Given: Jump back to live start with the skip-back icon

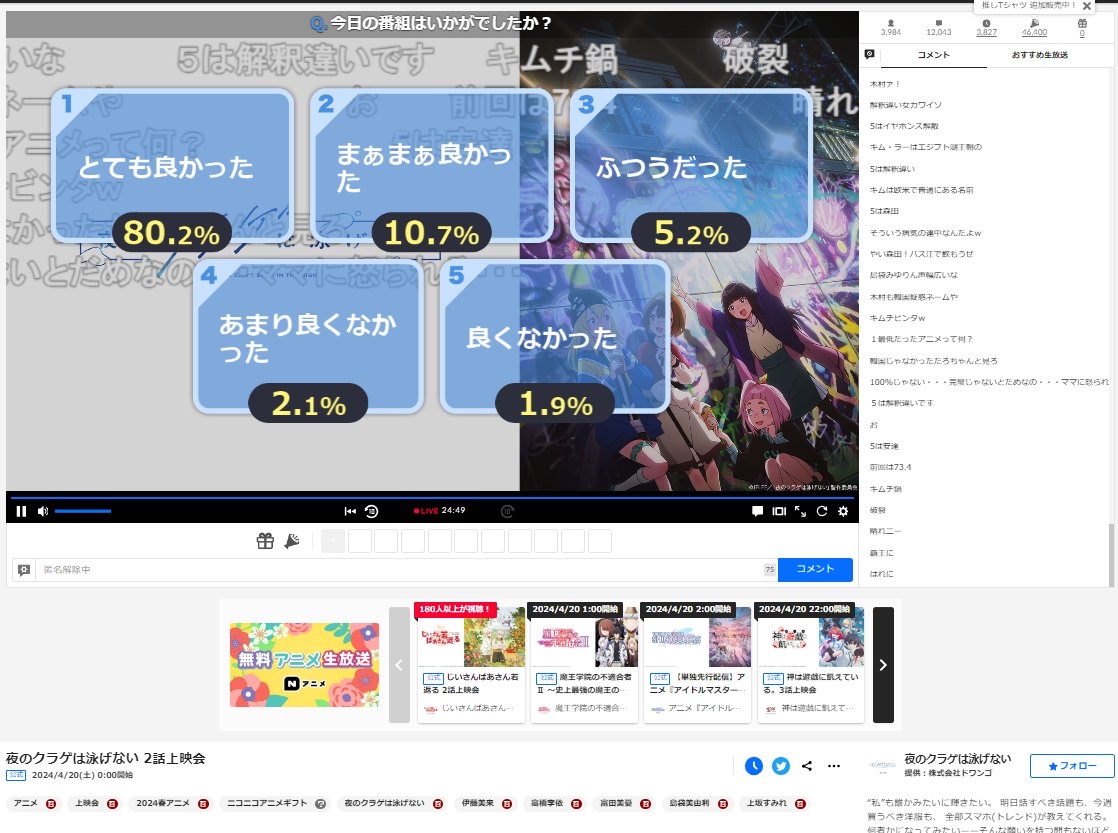Looking at the screenshot, I should pyautogui.click(x=349, y=511).
